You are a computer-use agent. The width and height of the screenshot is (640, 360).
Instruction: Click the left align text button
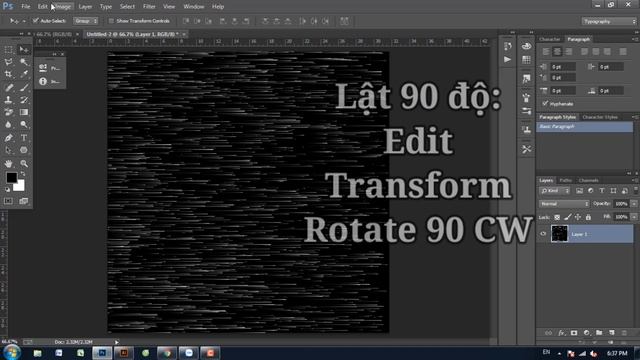click(x=546, y=52)
